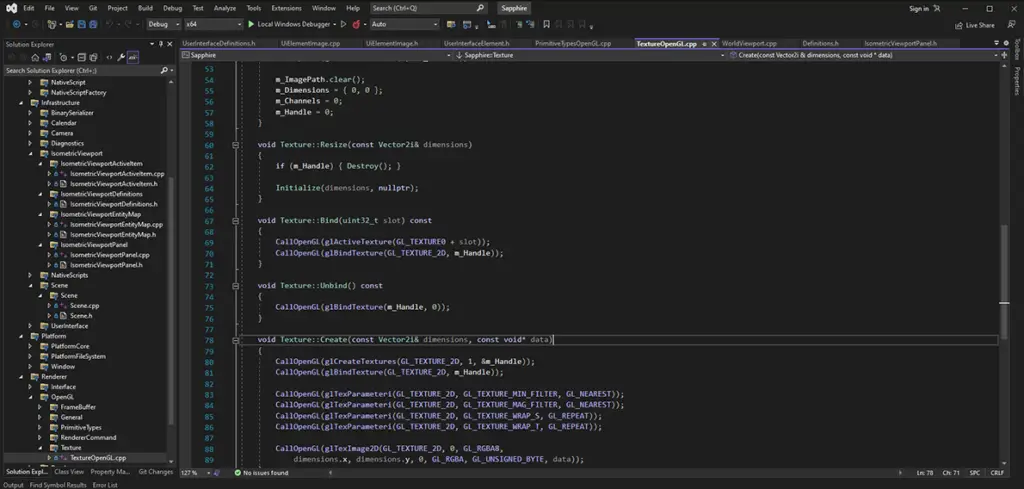Open the Debug configuration dropdown
Viewport: 1024px width, 489px height.
164,24
